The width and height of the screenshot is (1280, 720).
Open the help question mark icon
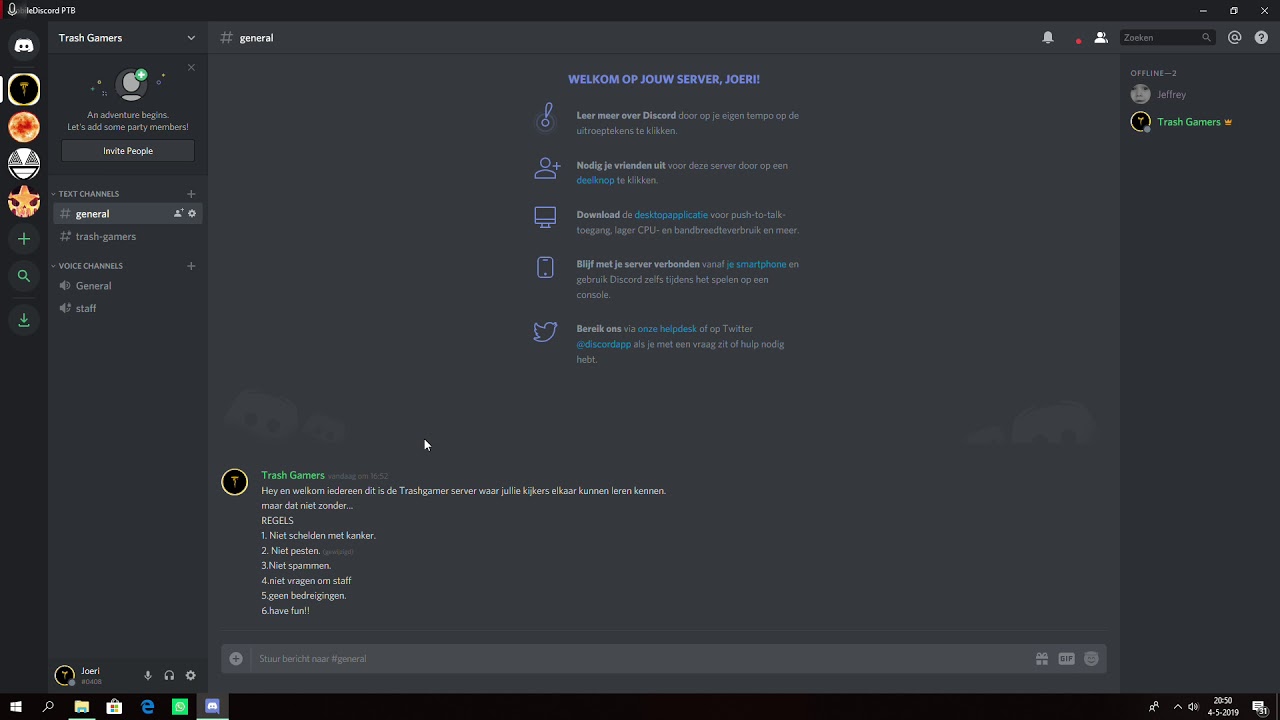1261,38
